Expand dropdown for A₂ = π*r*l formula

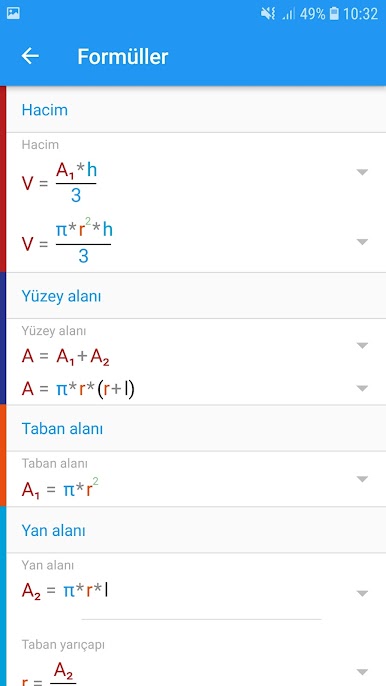(362, 593)
